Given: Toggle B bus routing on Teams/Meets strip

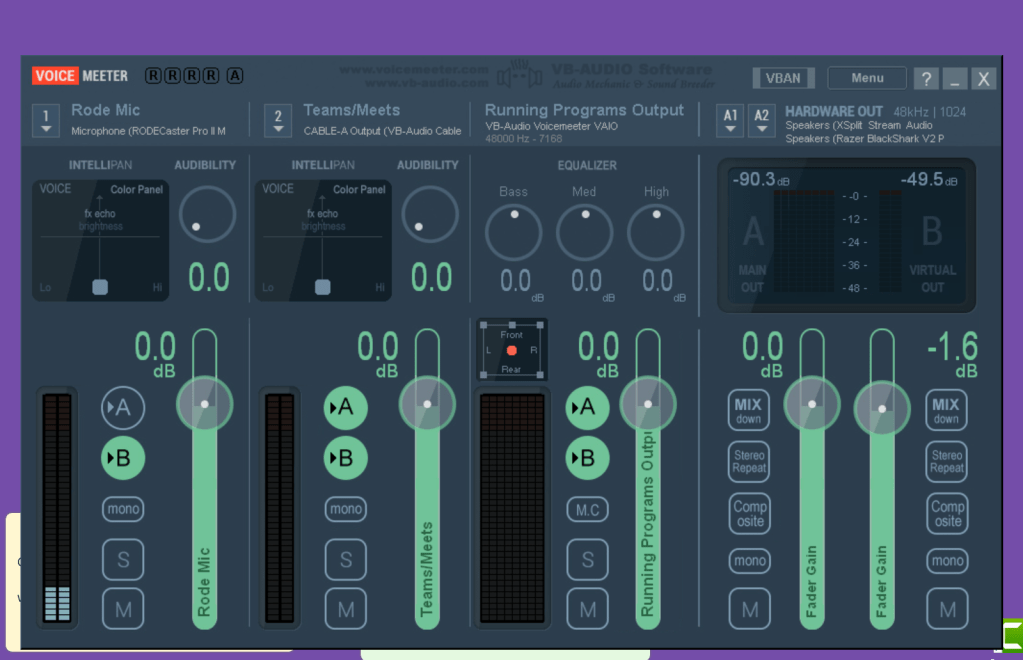Looking at the screenshot, I should [x=345, y=458].
